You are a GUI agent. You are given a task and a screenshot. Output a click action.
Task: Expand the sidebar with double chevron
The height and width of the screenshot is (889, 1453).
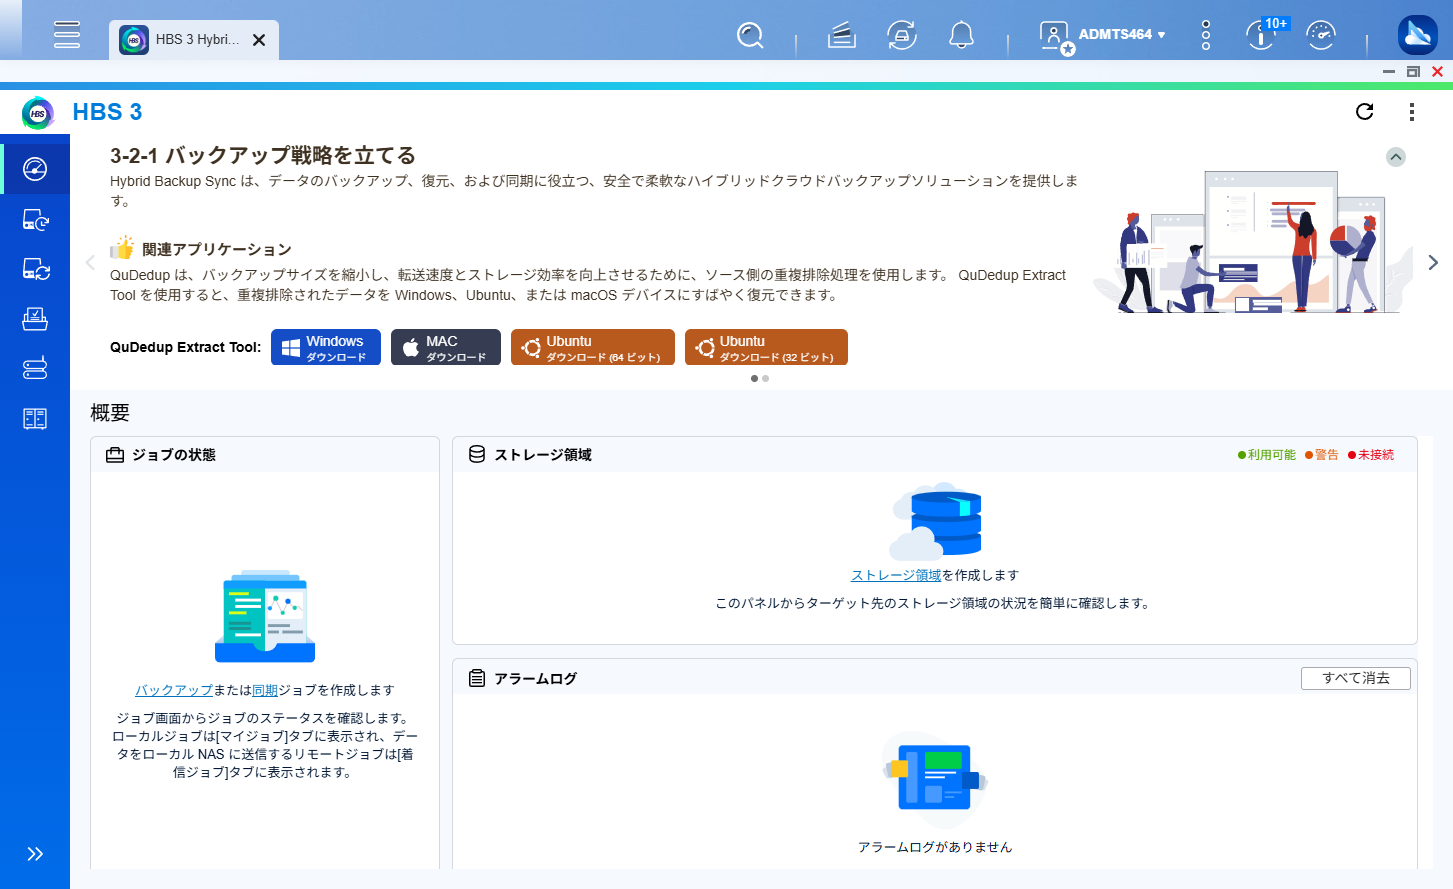click(x=35, y=854)
